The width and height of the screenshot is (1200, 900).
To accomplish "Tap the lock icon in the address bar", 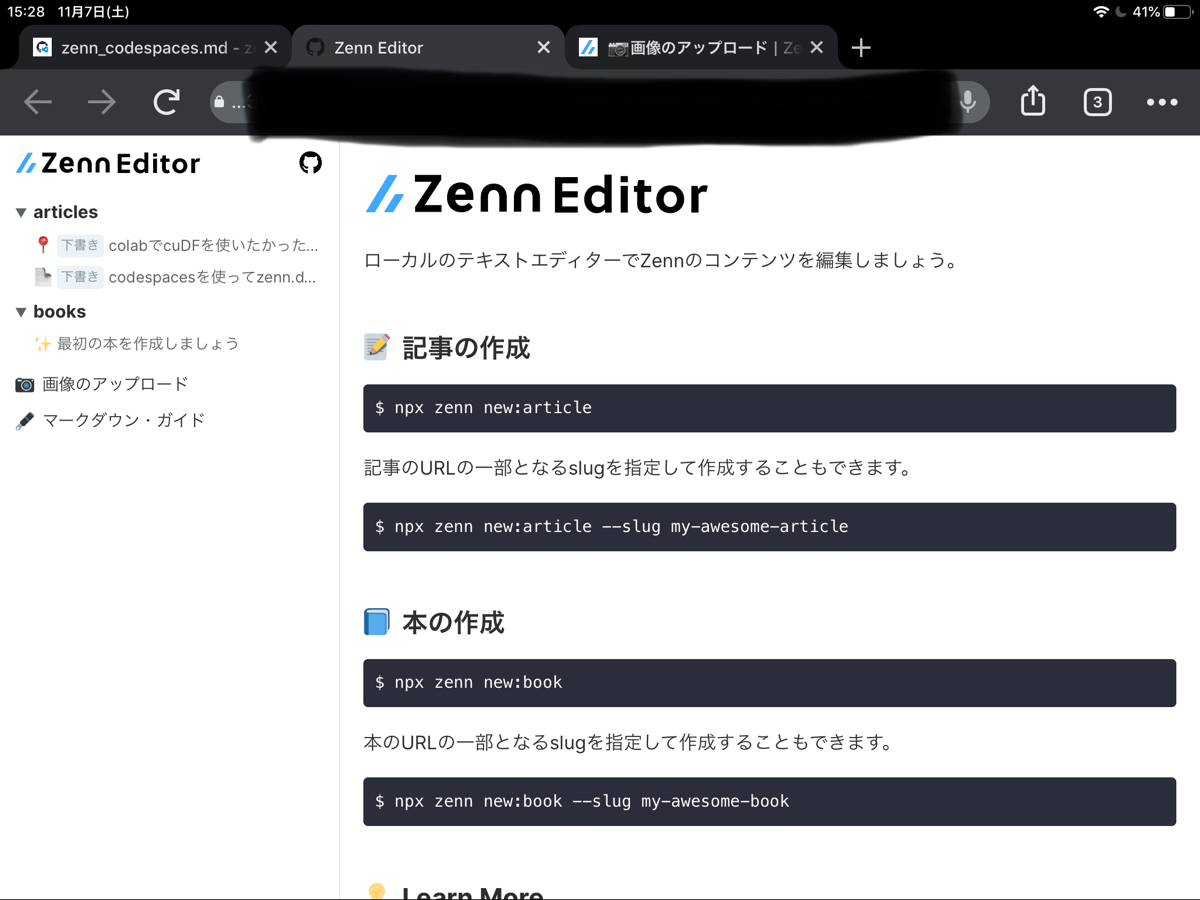I will [x=219, y=102].
